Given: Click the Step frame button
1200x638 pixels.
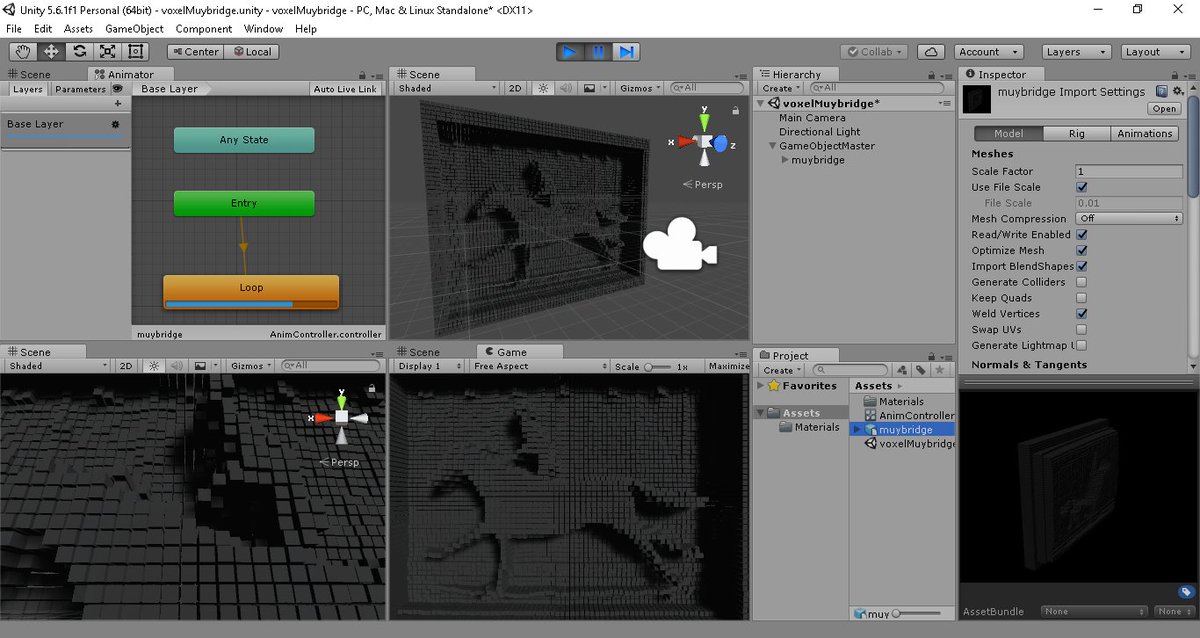Looking at the screenshot, I should pos(626,52).
